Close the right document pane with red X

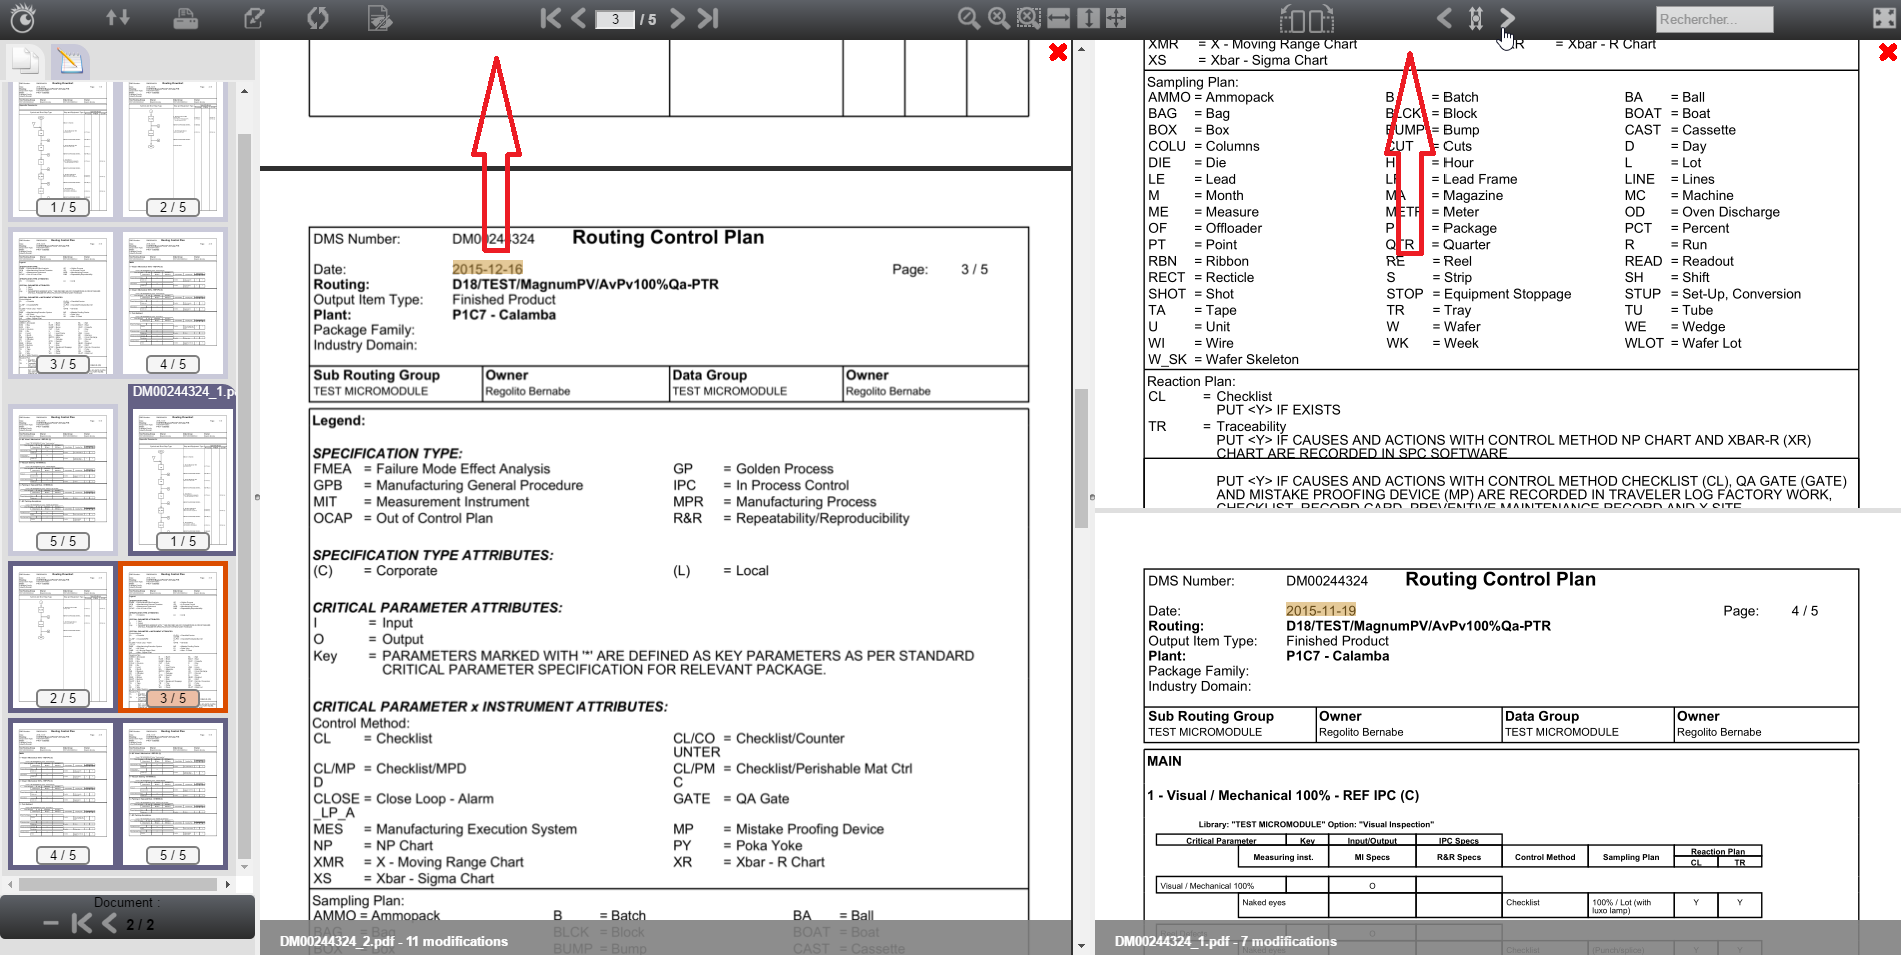click(x=1887, y=52)
